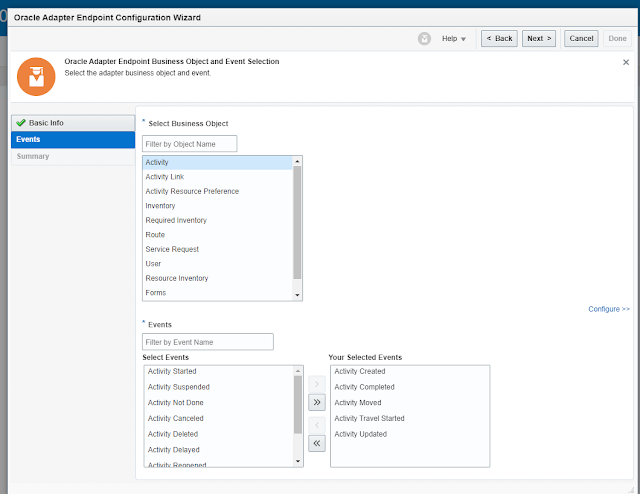Select Activity Suspended event
This screenshot has width=640, height=494.
pos(218,387)
